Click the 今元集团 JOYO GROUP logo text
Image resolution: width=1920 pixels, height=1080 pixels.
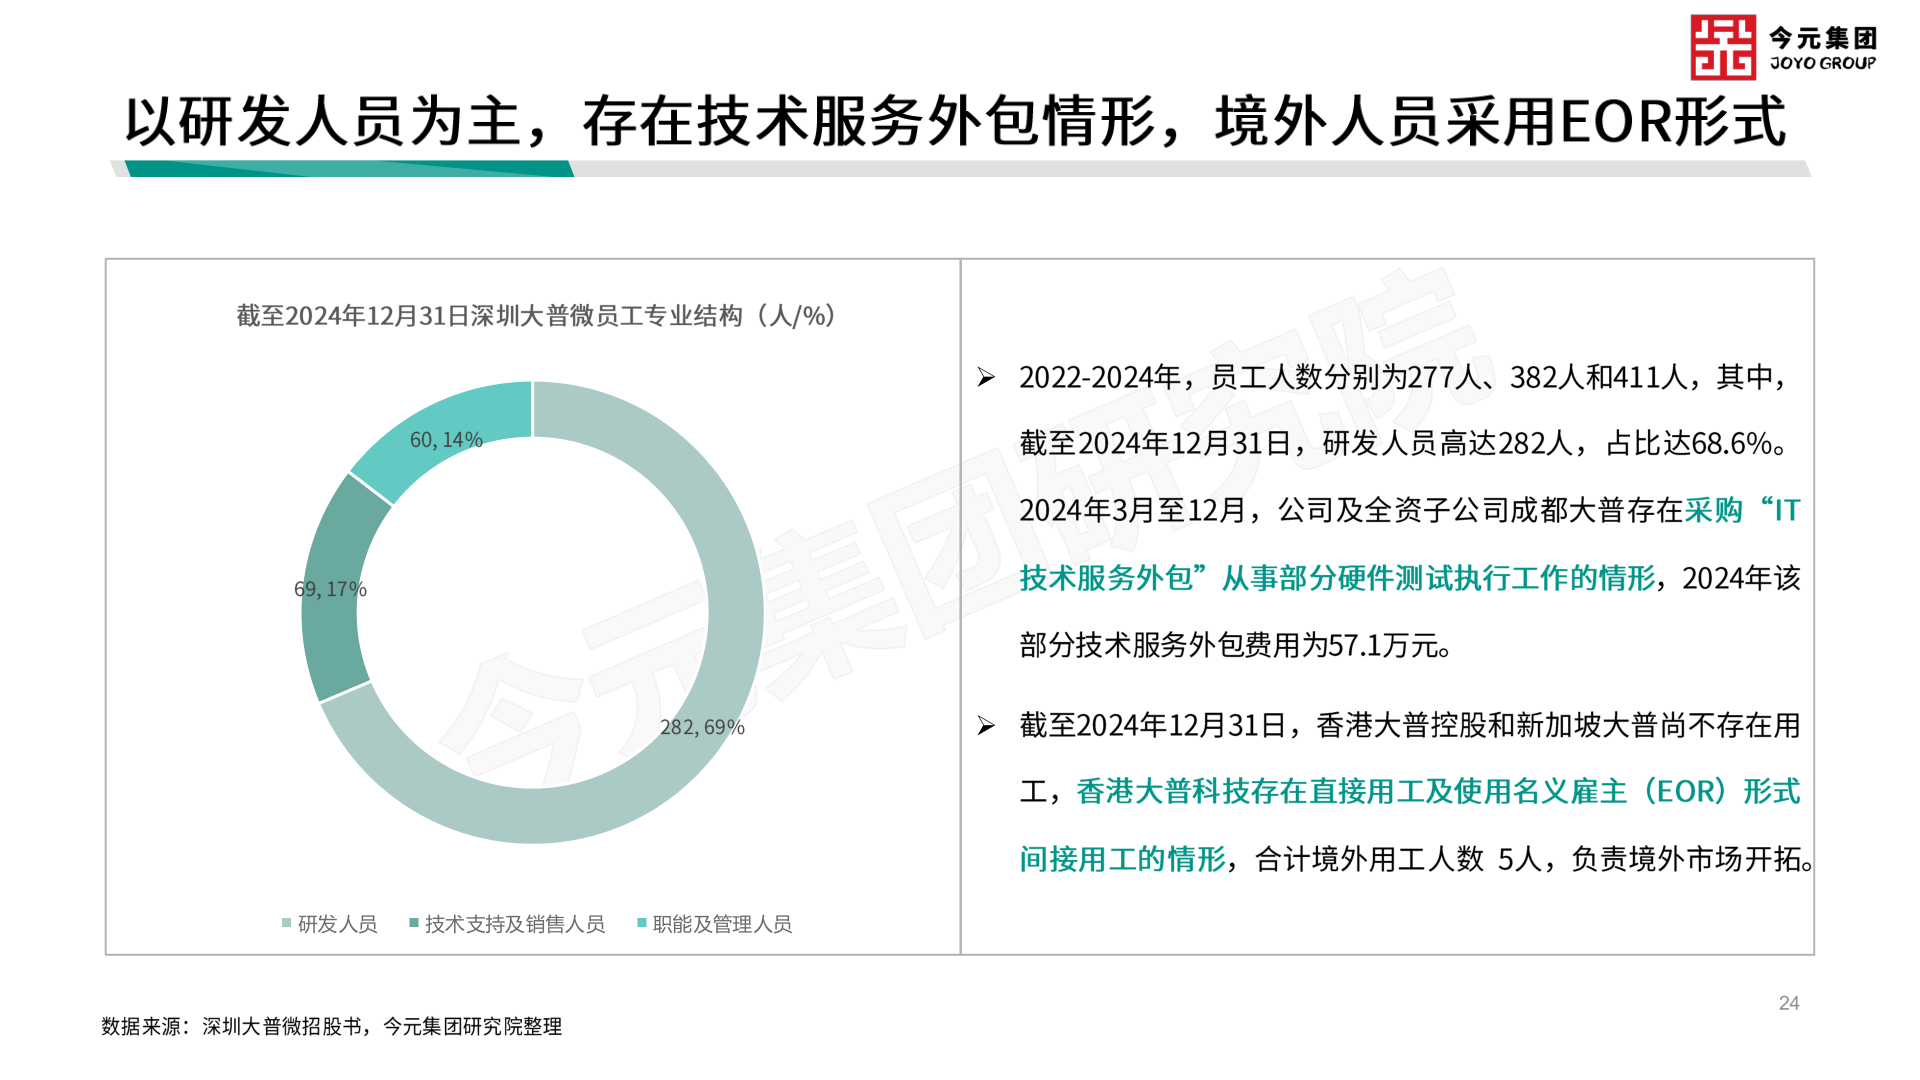[1822, 48]
